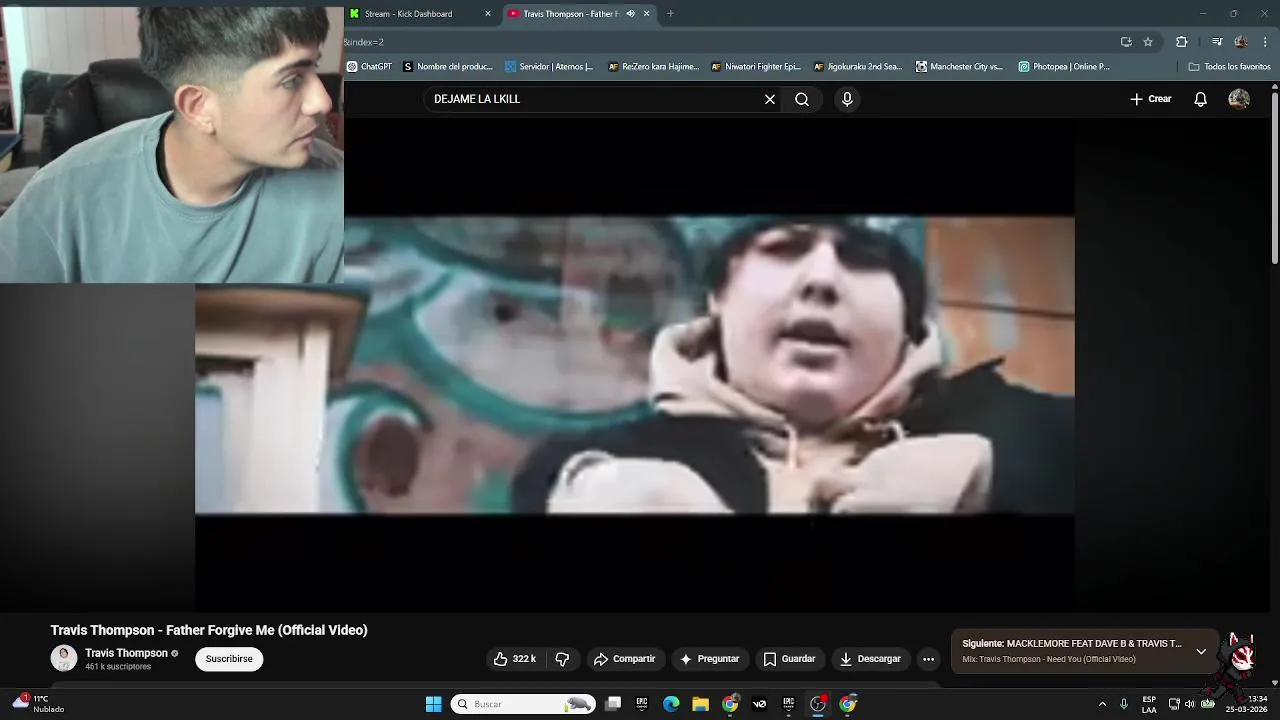Click the Compartir share button
This screenshot has width=1280, height=720.
click(624, 659)
